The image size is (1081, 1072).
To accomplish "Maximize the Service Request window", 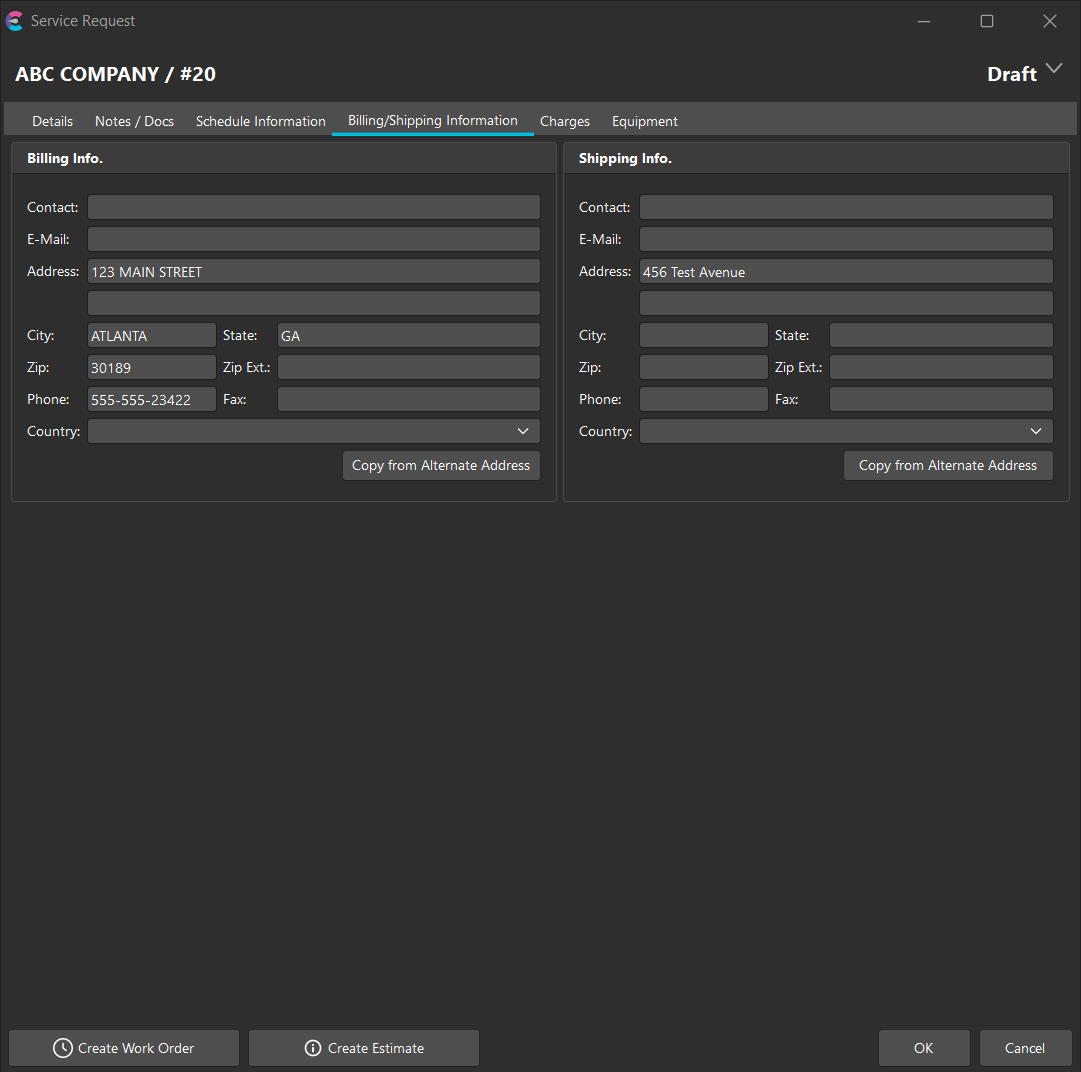I will 987,21.
